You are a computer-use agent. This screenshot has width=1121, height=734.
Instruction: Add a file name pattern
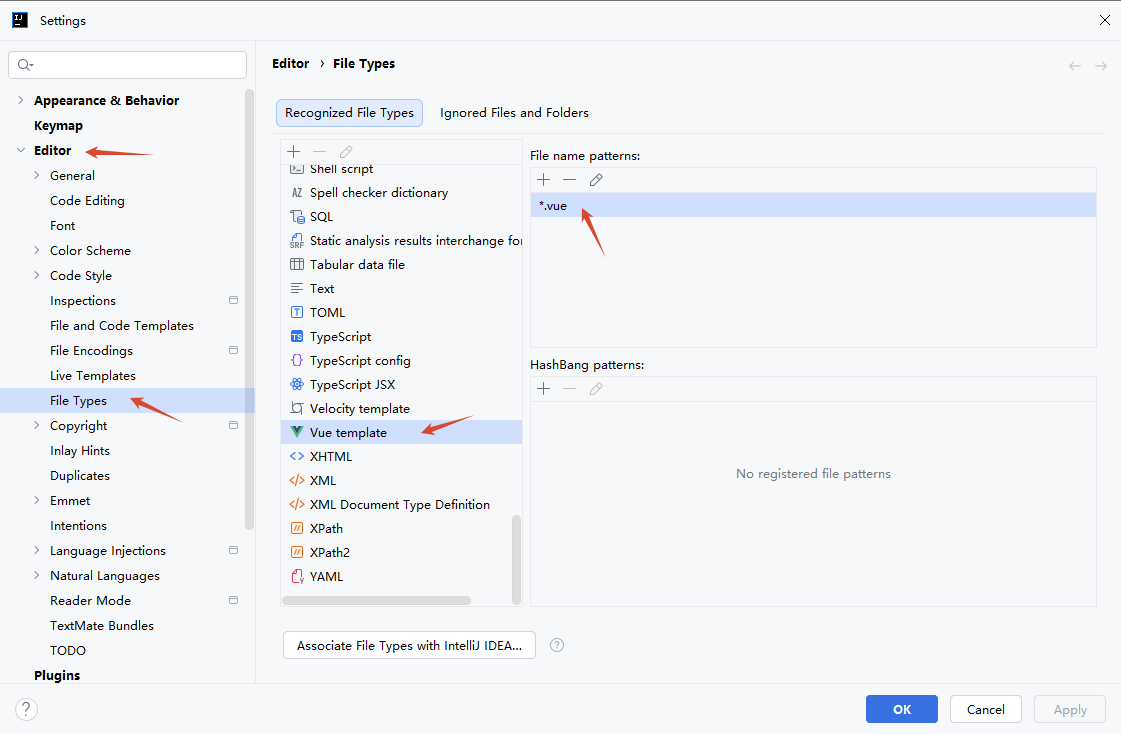click(x=543, y=179)
